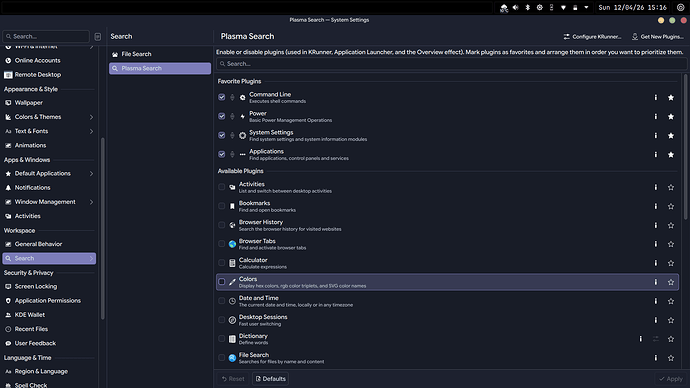Open the top-right panel settings icon
This screenshot has width=690, height=388.
click(x=680, y=7)
